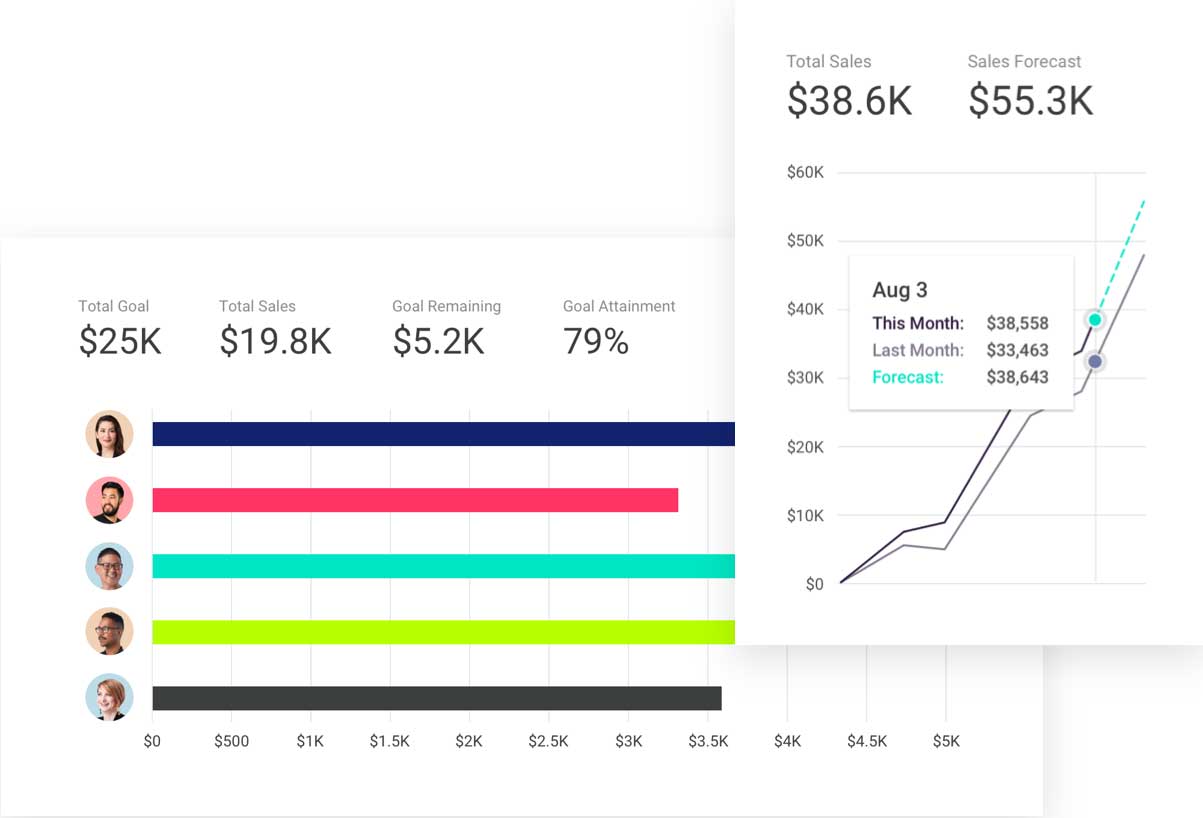Screen dimensions: 1203x818
Task: Click the pink sales bar
Action: (x=415, y=500)
